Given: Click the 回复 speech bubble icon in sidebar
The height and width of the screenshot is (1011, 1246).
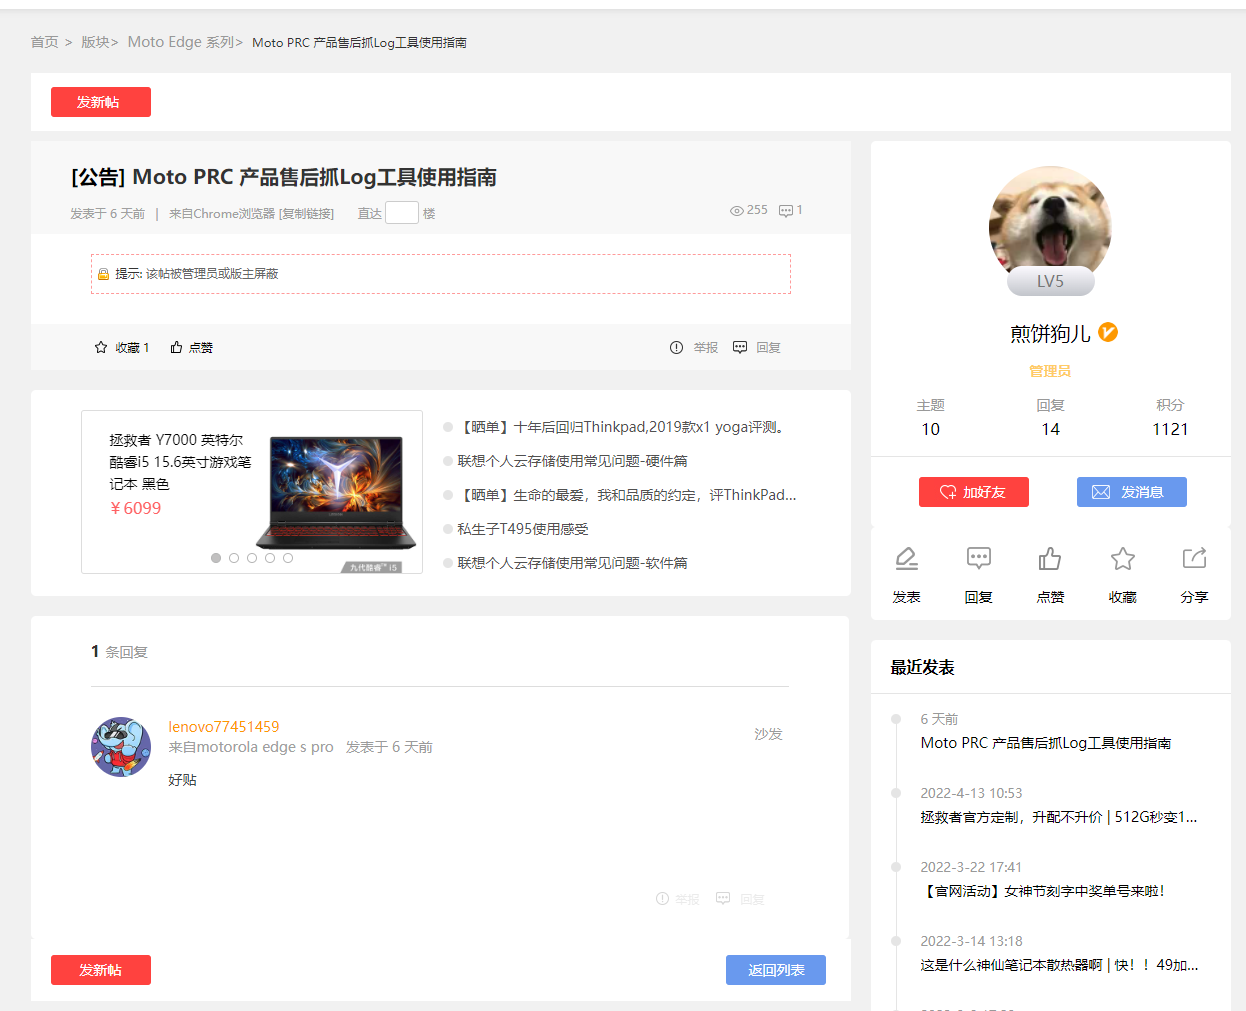Looking at the screenshot, I should (979, 558).
